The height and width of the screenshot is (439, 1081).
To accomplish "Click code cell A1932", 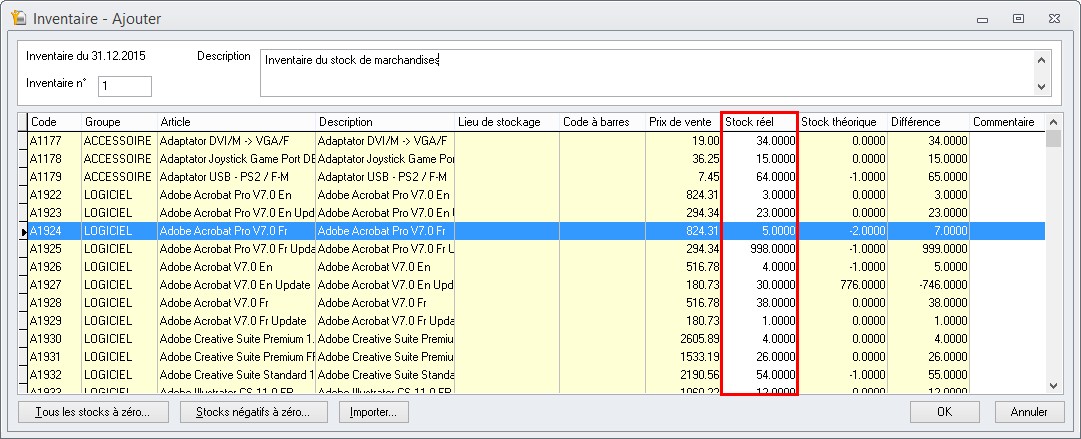I will (54, 375).
